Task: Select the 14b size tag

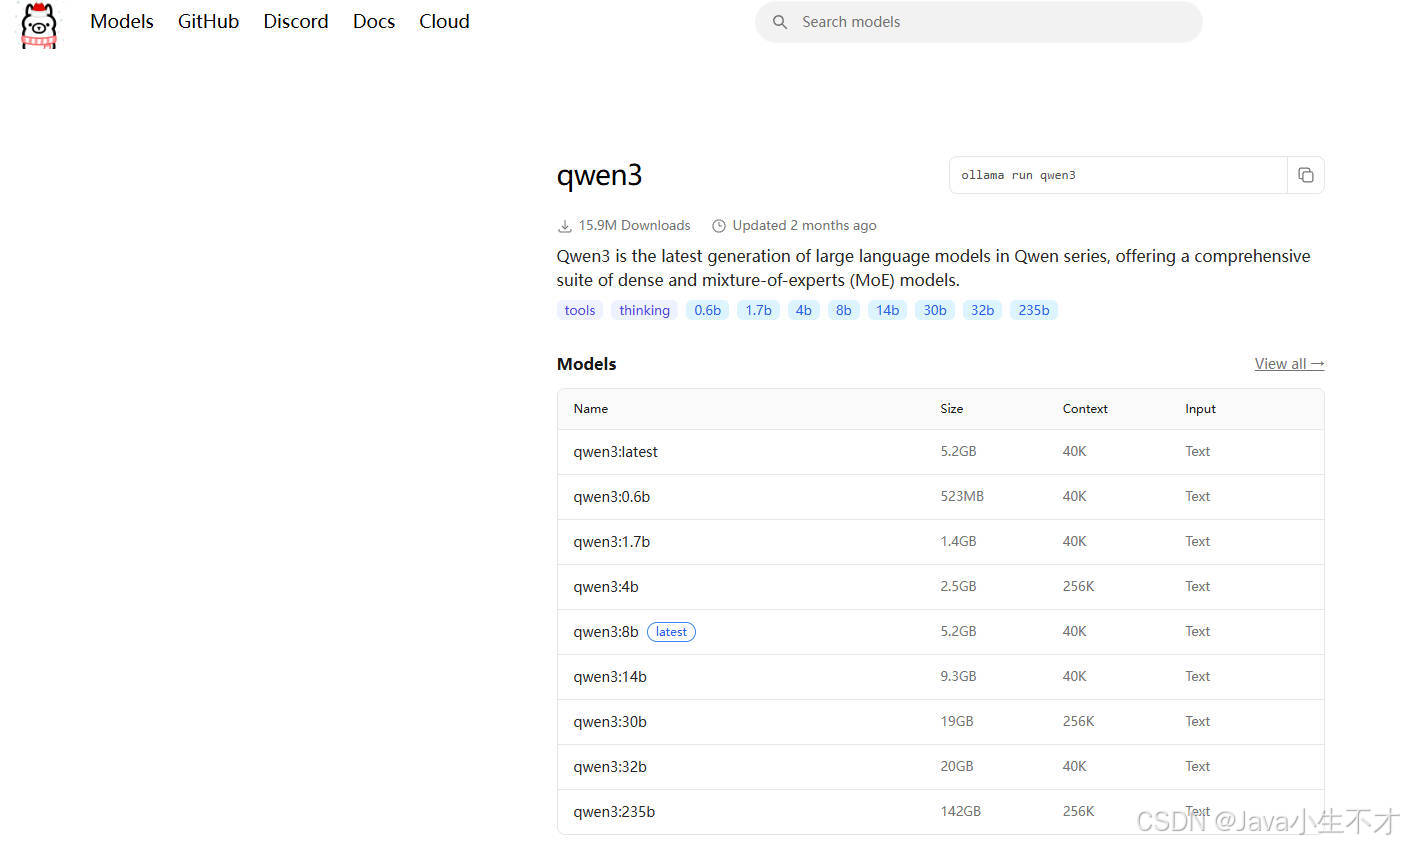Action: pos(888,310)
